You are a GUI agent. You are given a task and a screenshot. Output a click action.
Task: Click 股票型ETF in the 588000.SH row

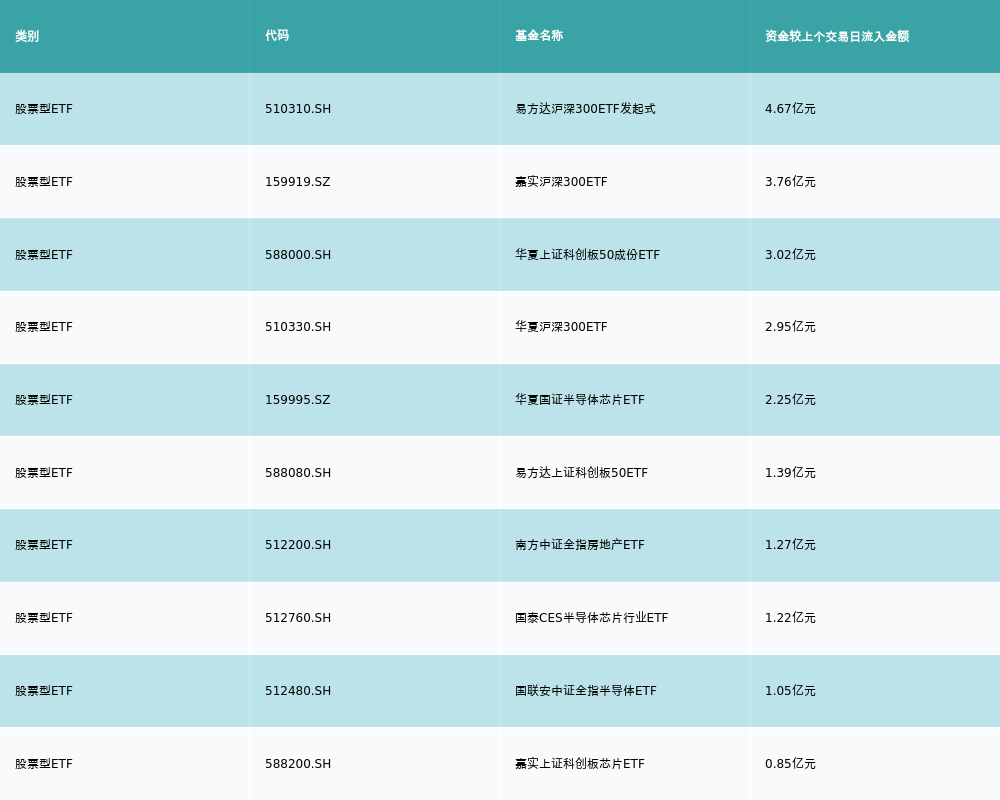[x=44, y=255]
